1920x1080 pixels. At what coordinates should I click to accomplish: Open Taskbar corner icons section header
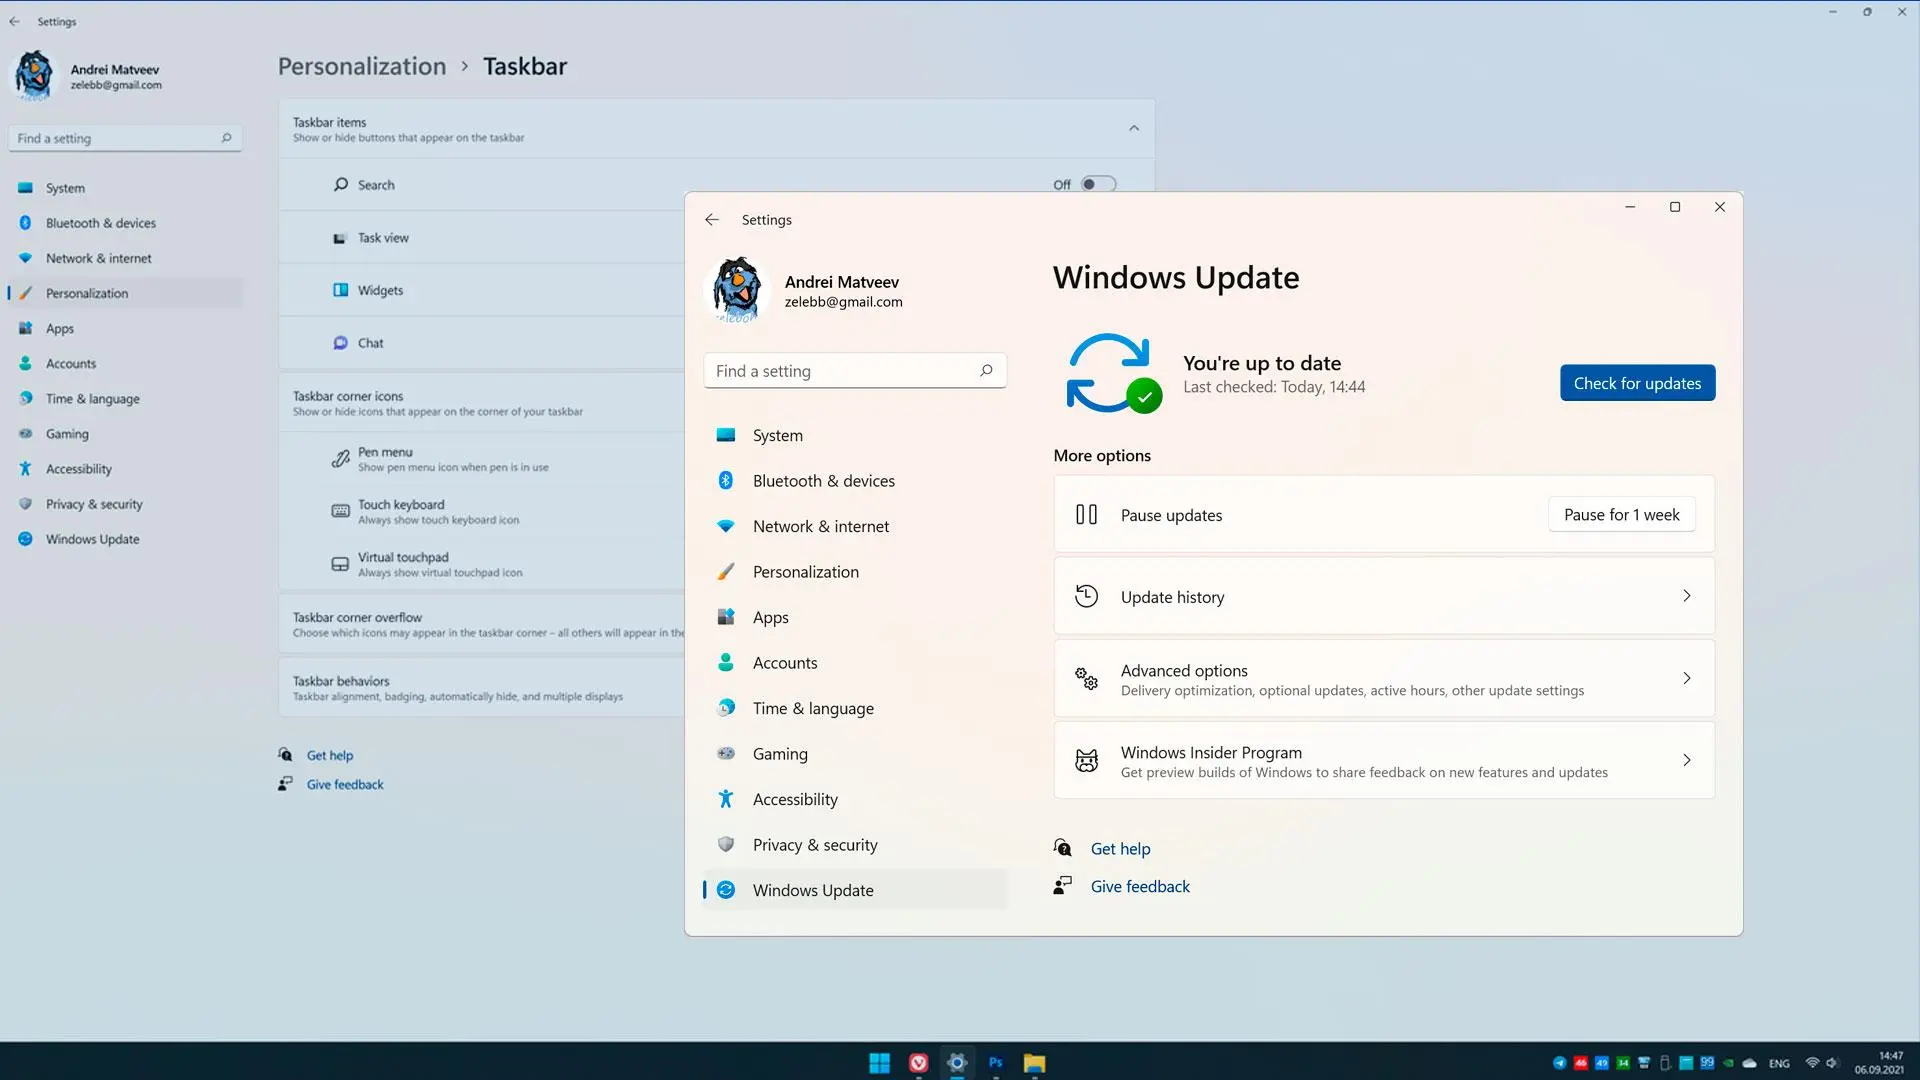coord(482,403)
